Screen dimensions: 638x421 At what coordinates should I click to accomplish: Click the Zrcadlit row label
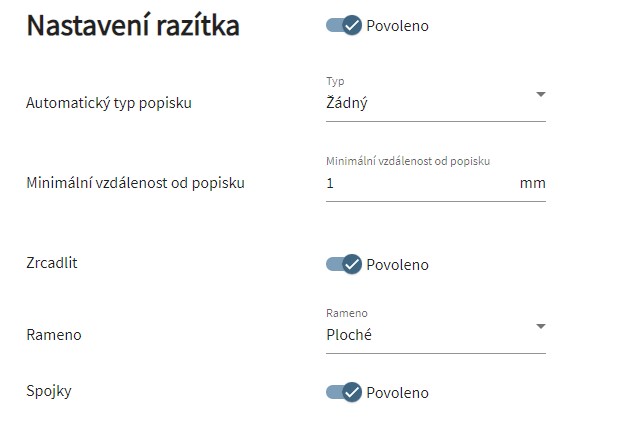(52, 263)
